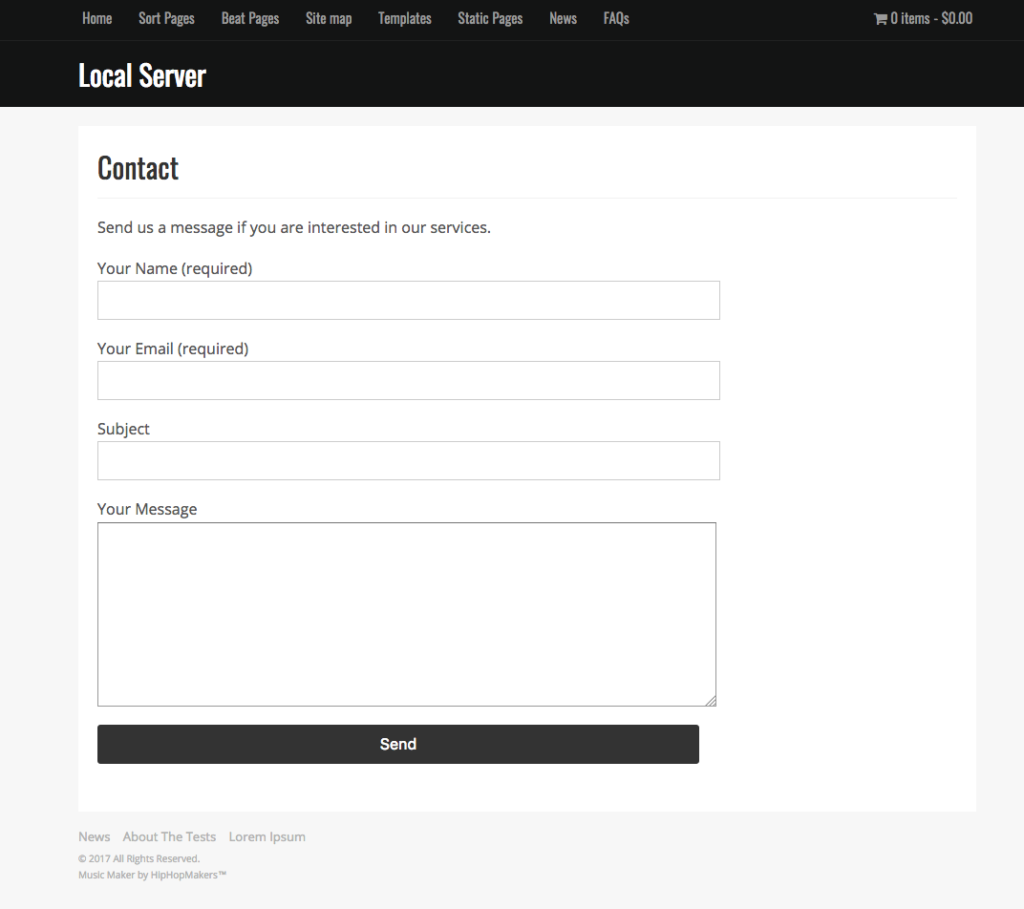Go to Beat Pages in navigation

250,18
